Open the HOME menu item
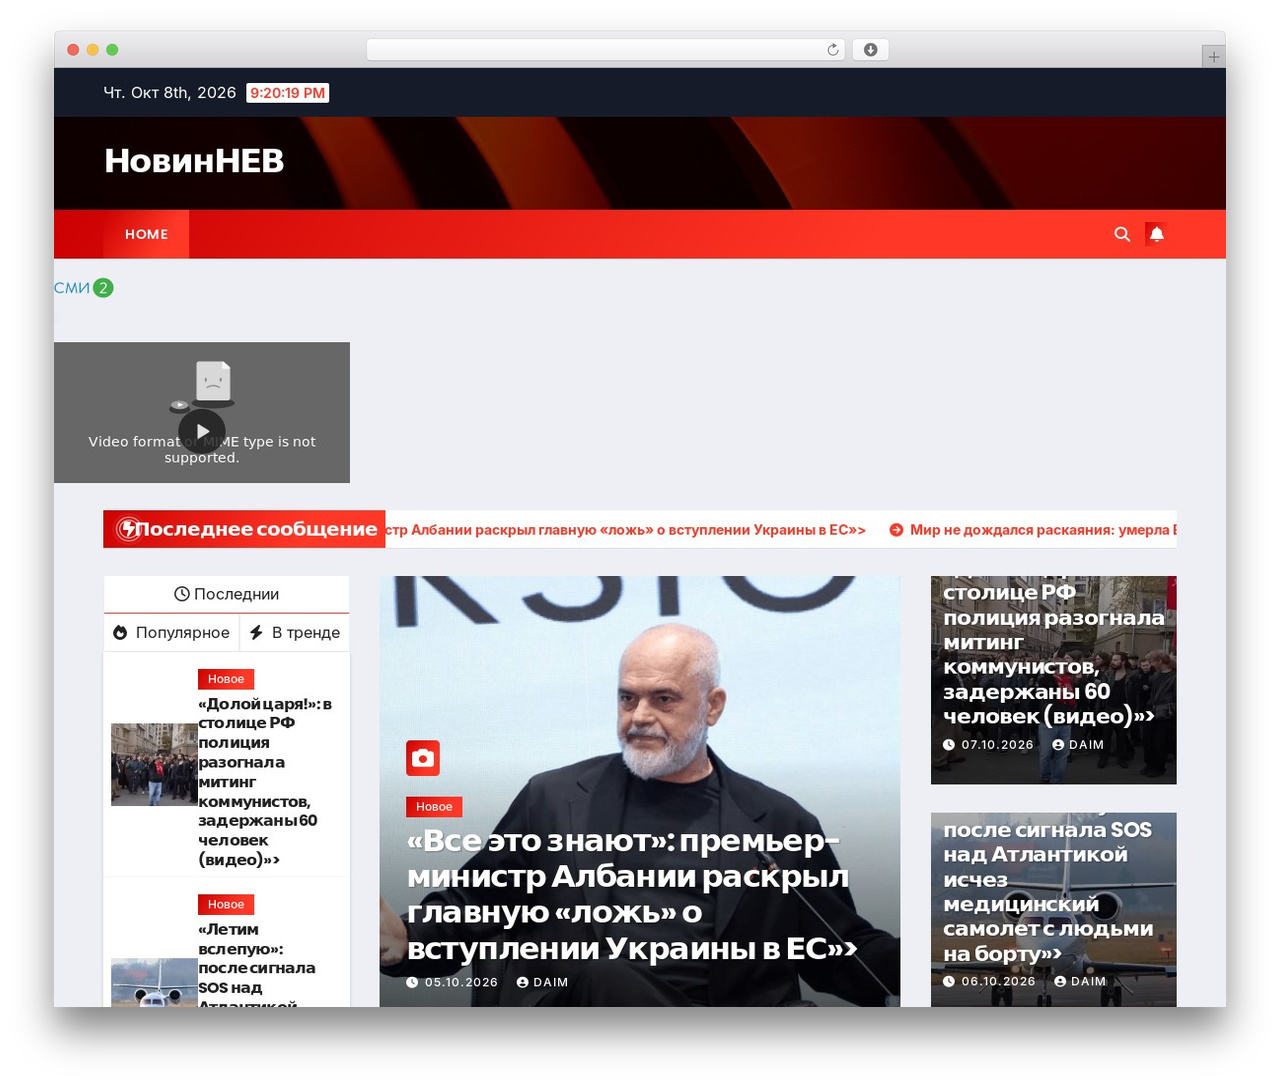Image resolution: width=1280 pixels, height=1084 pixels. 146,234
